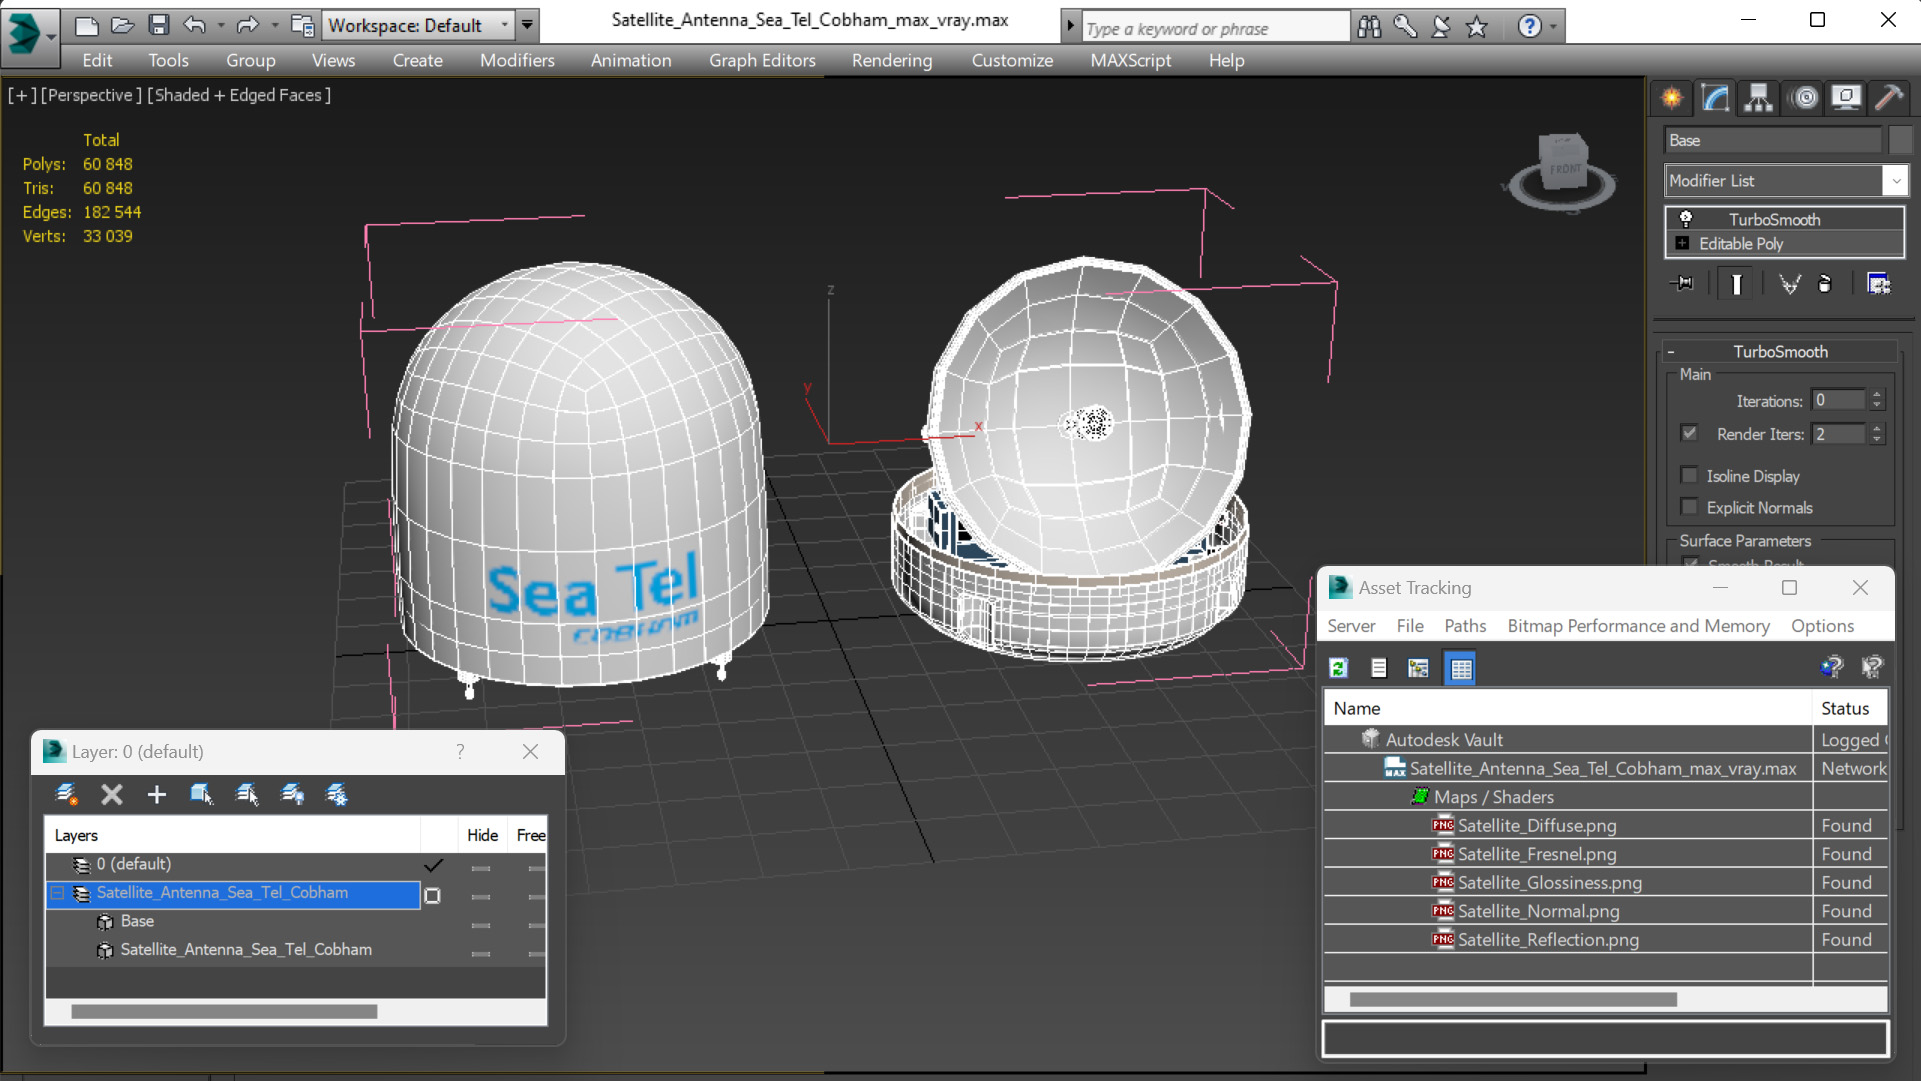Toggle Hide for Base object in Layer dialog
Image resolution: width=1921 pixels, height=1081 pixels.
pos(481,925)
